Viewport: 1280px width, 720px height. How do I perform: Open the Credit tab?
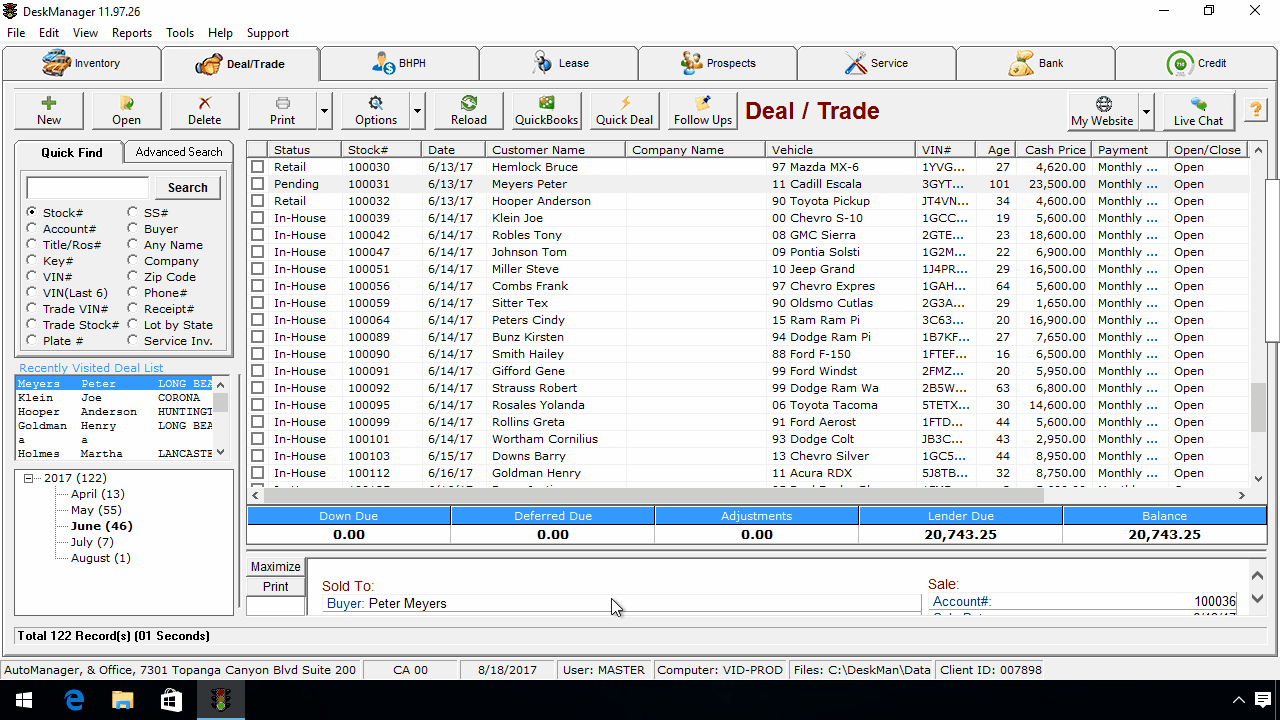(1196, 63)
